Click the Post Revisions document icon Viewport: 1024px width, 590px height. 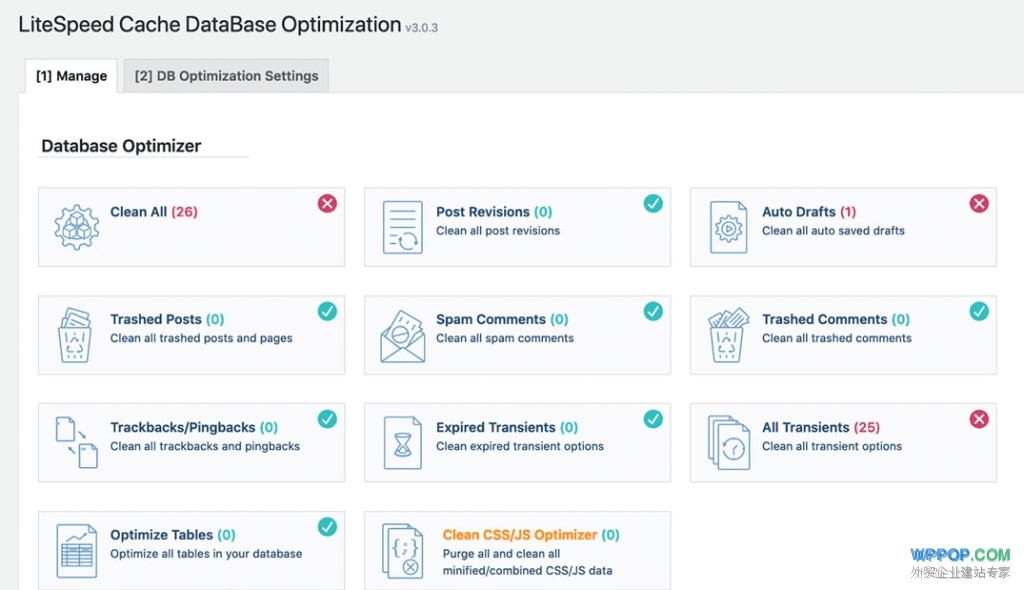tap(403, 227)
